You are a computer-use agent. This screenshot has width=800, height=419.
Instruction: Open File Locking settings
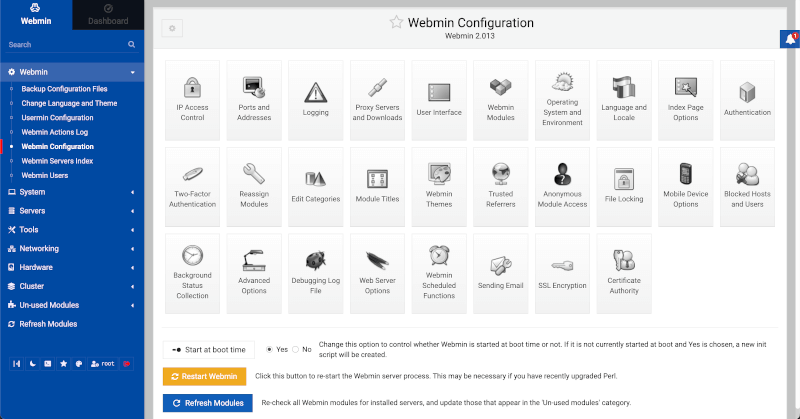point(624,187)
